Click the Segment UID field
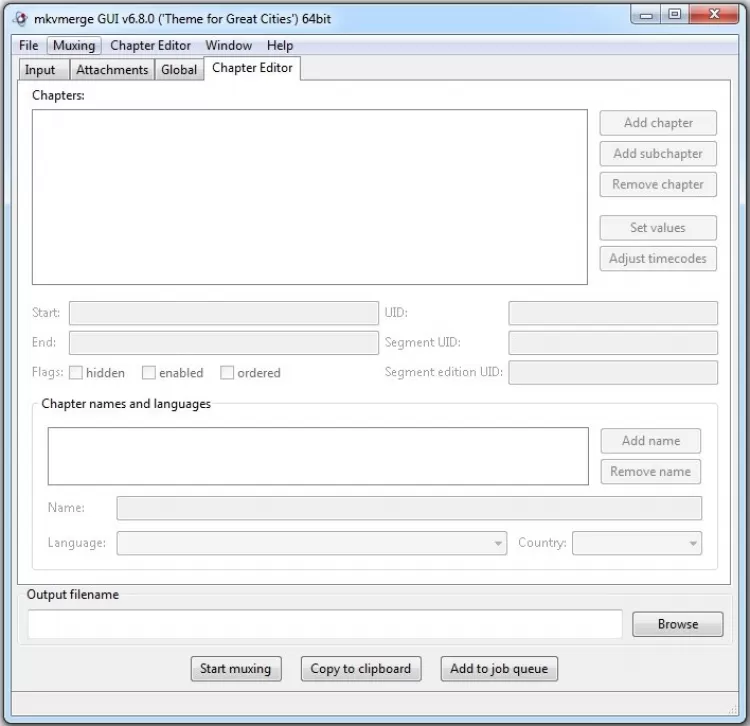 pos(613,343)
